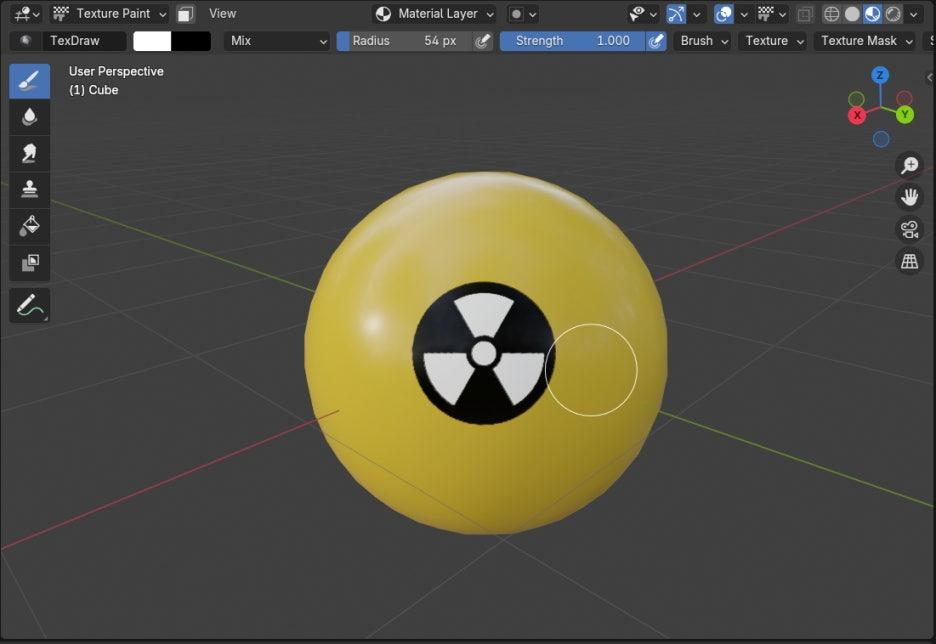Expand the Texture Mask popover
The width and height of the screenshot is (936, 644).
point(864,41)
